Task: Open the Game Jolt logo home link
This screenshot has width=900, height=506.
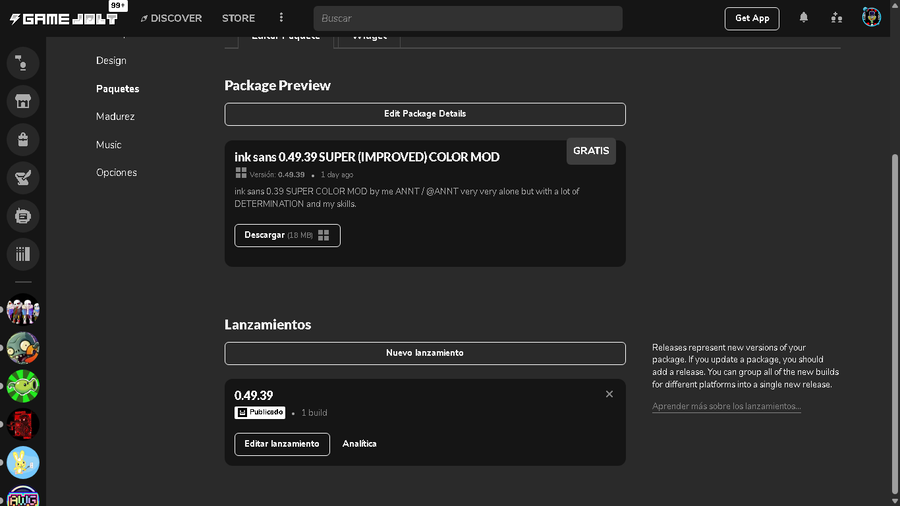Action: [x=64, y=19]
